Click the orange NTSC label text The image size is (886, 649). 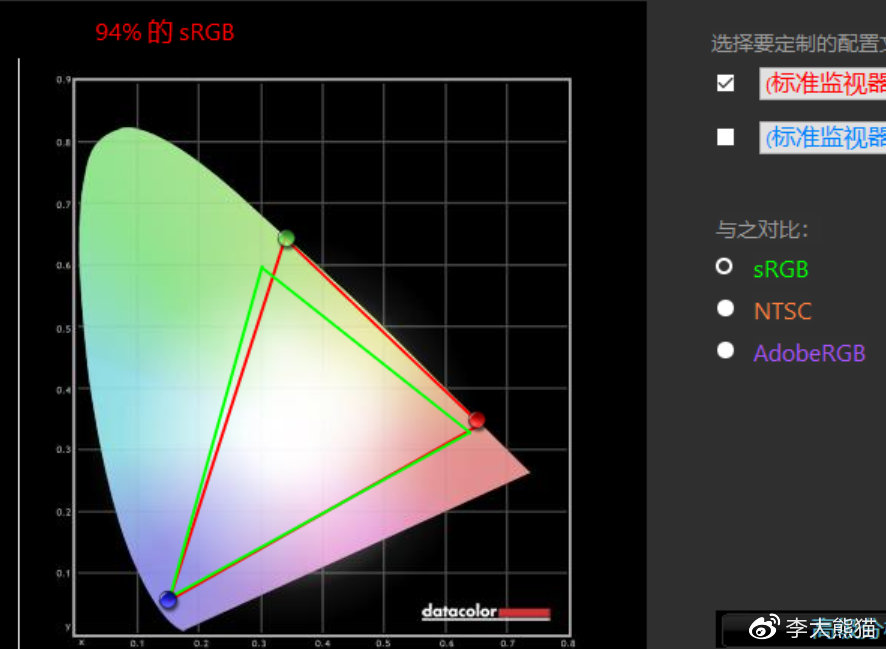point(782,311)
